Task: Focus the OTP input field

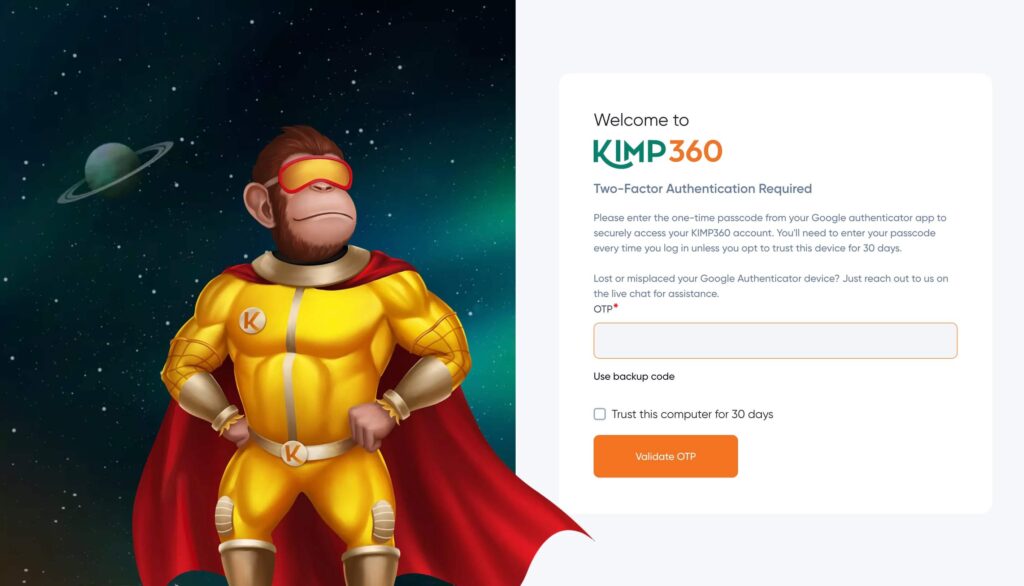Action: click(775, 340)
